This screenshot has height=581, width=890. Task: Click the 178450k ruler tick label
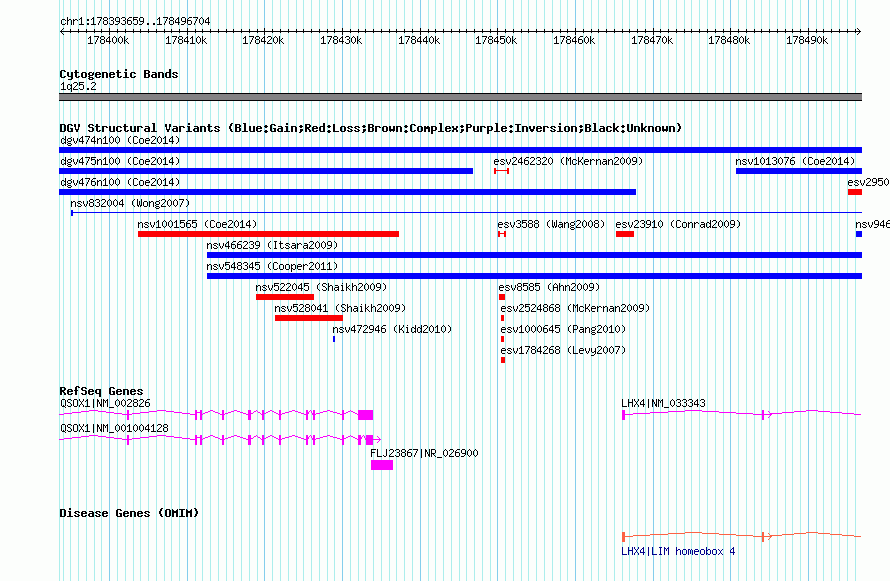[x=496, y=40]
